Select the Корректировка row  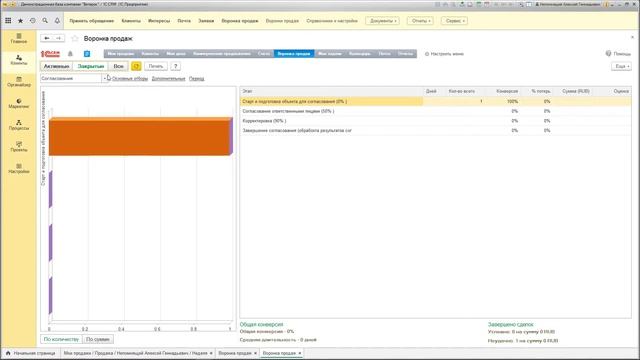pos(435,121)
